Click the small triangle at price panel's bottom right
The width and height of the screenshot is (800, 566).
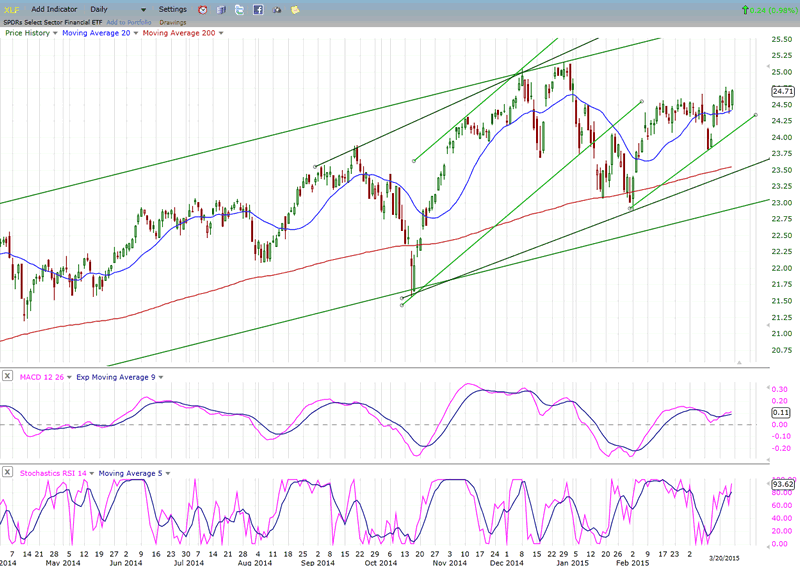click(739, 362)
